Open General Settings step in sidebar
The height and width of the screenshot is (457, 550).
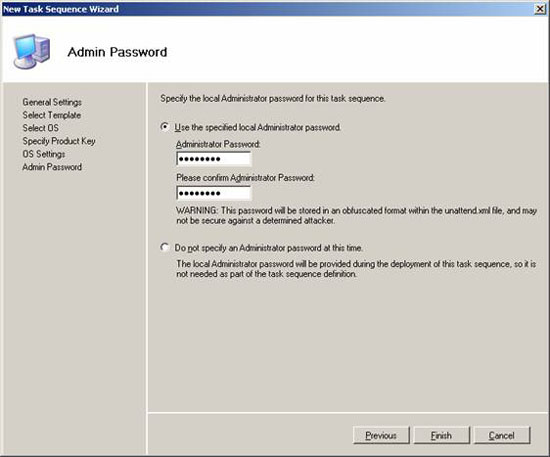[x=52, y=102]
